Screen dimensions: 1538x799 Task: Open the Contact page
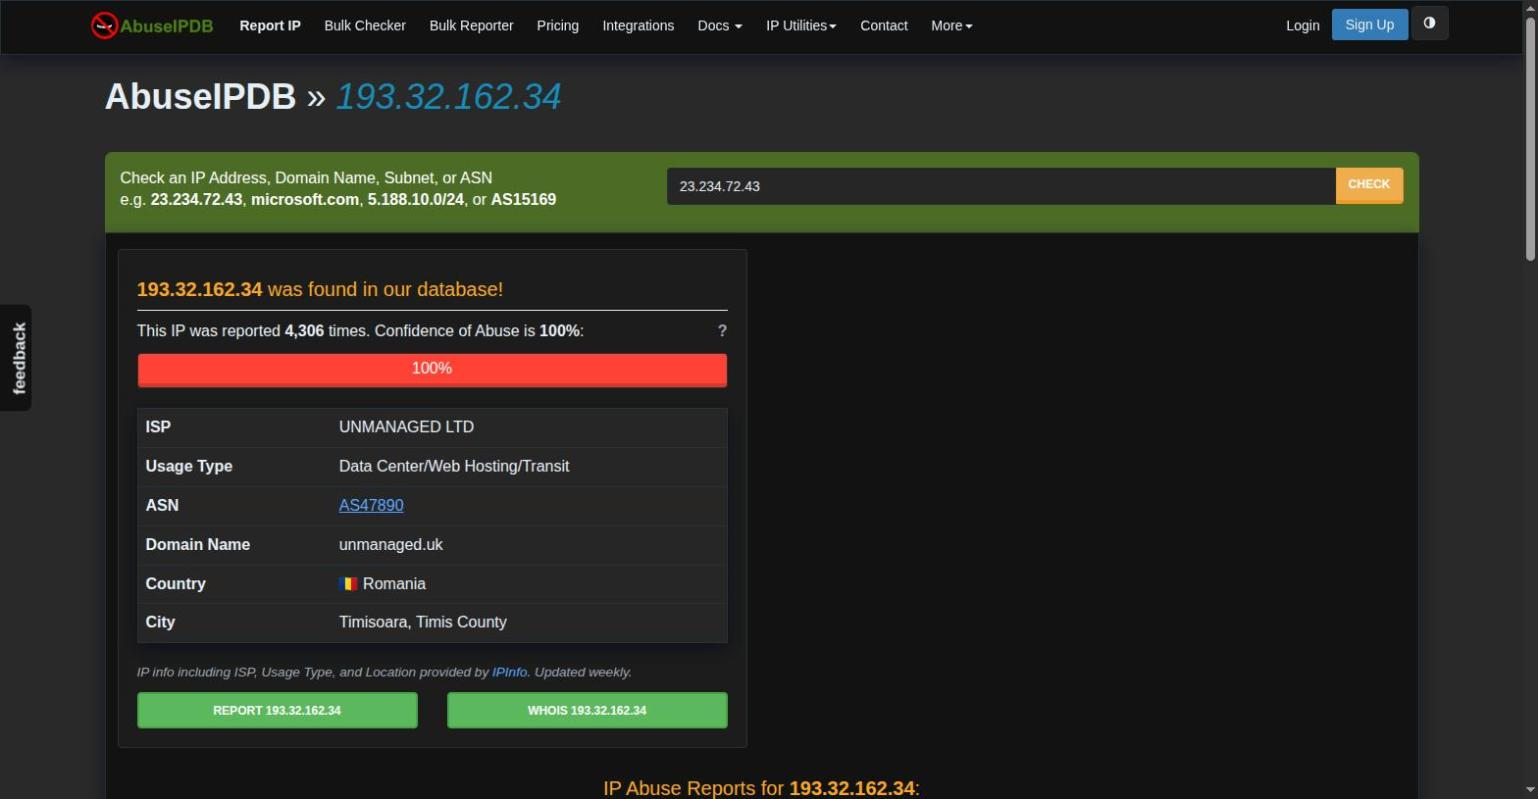click(x=884, y=26)
